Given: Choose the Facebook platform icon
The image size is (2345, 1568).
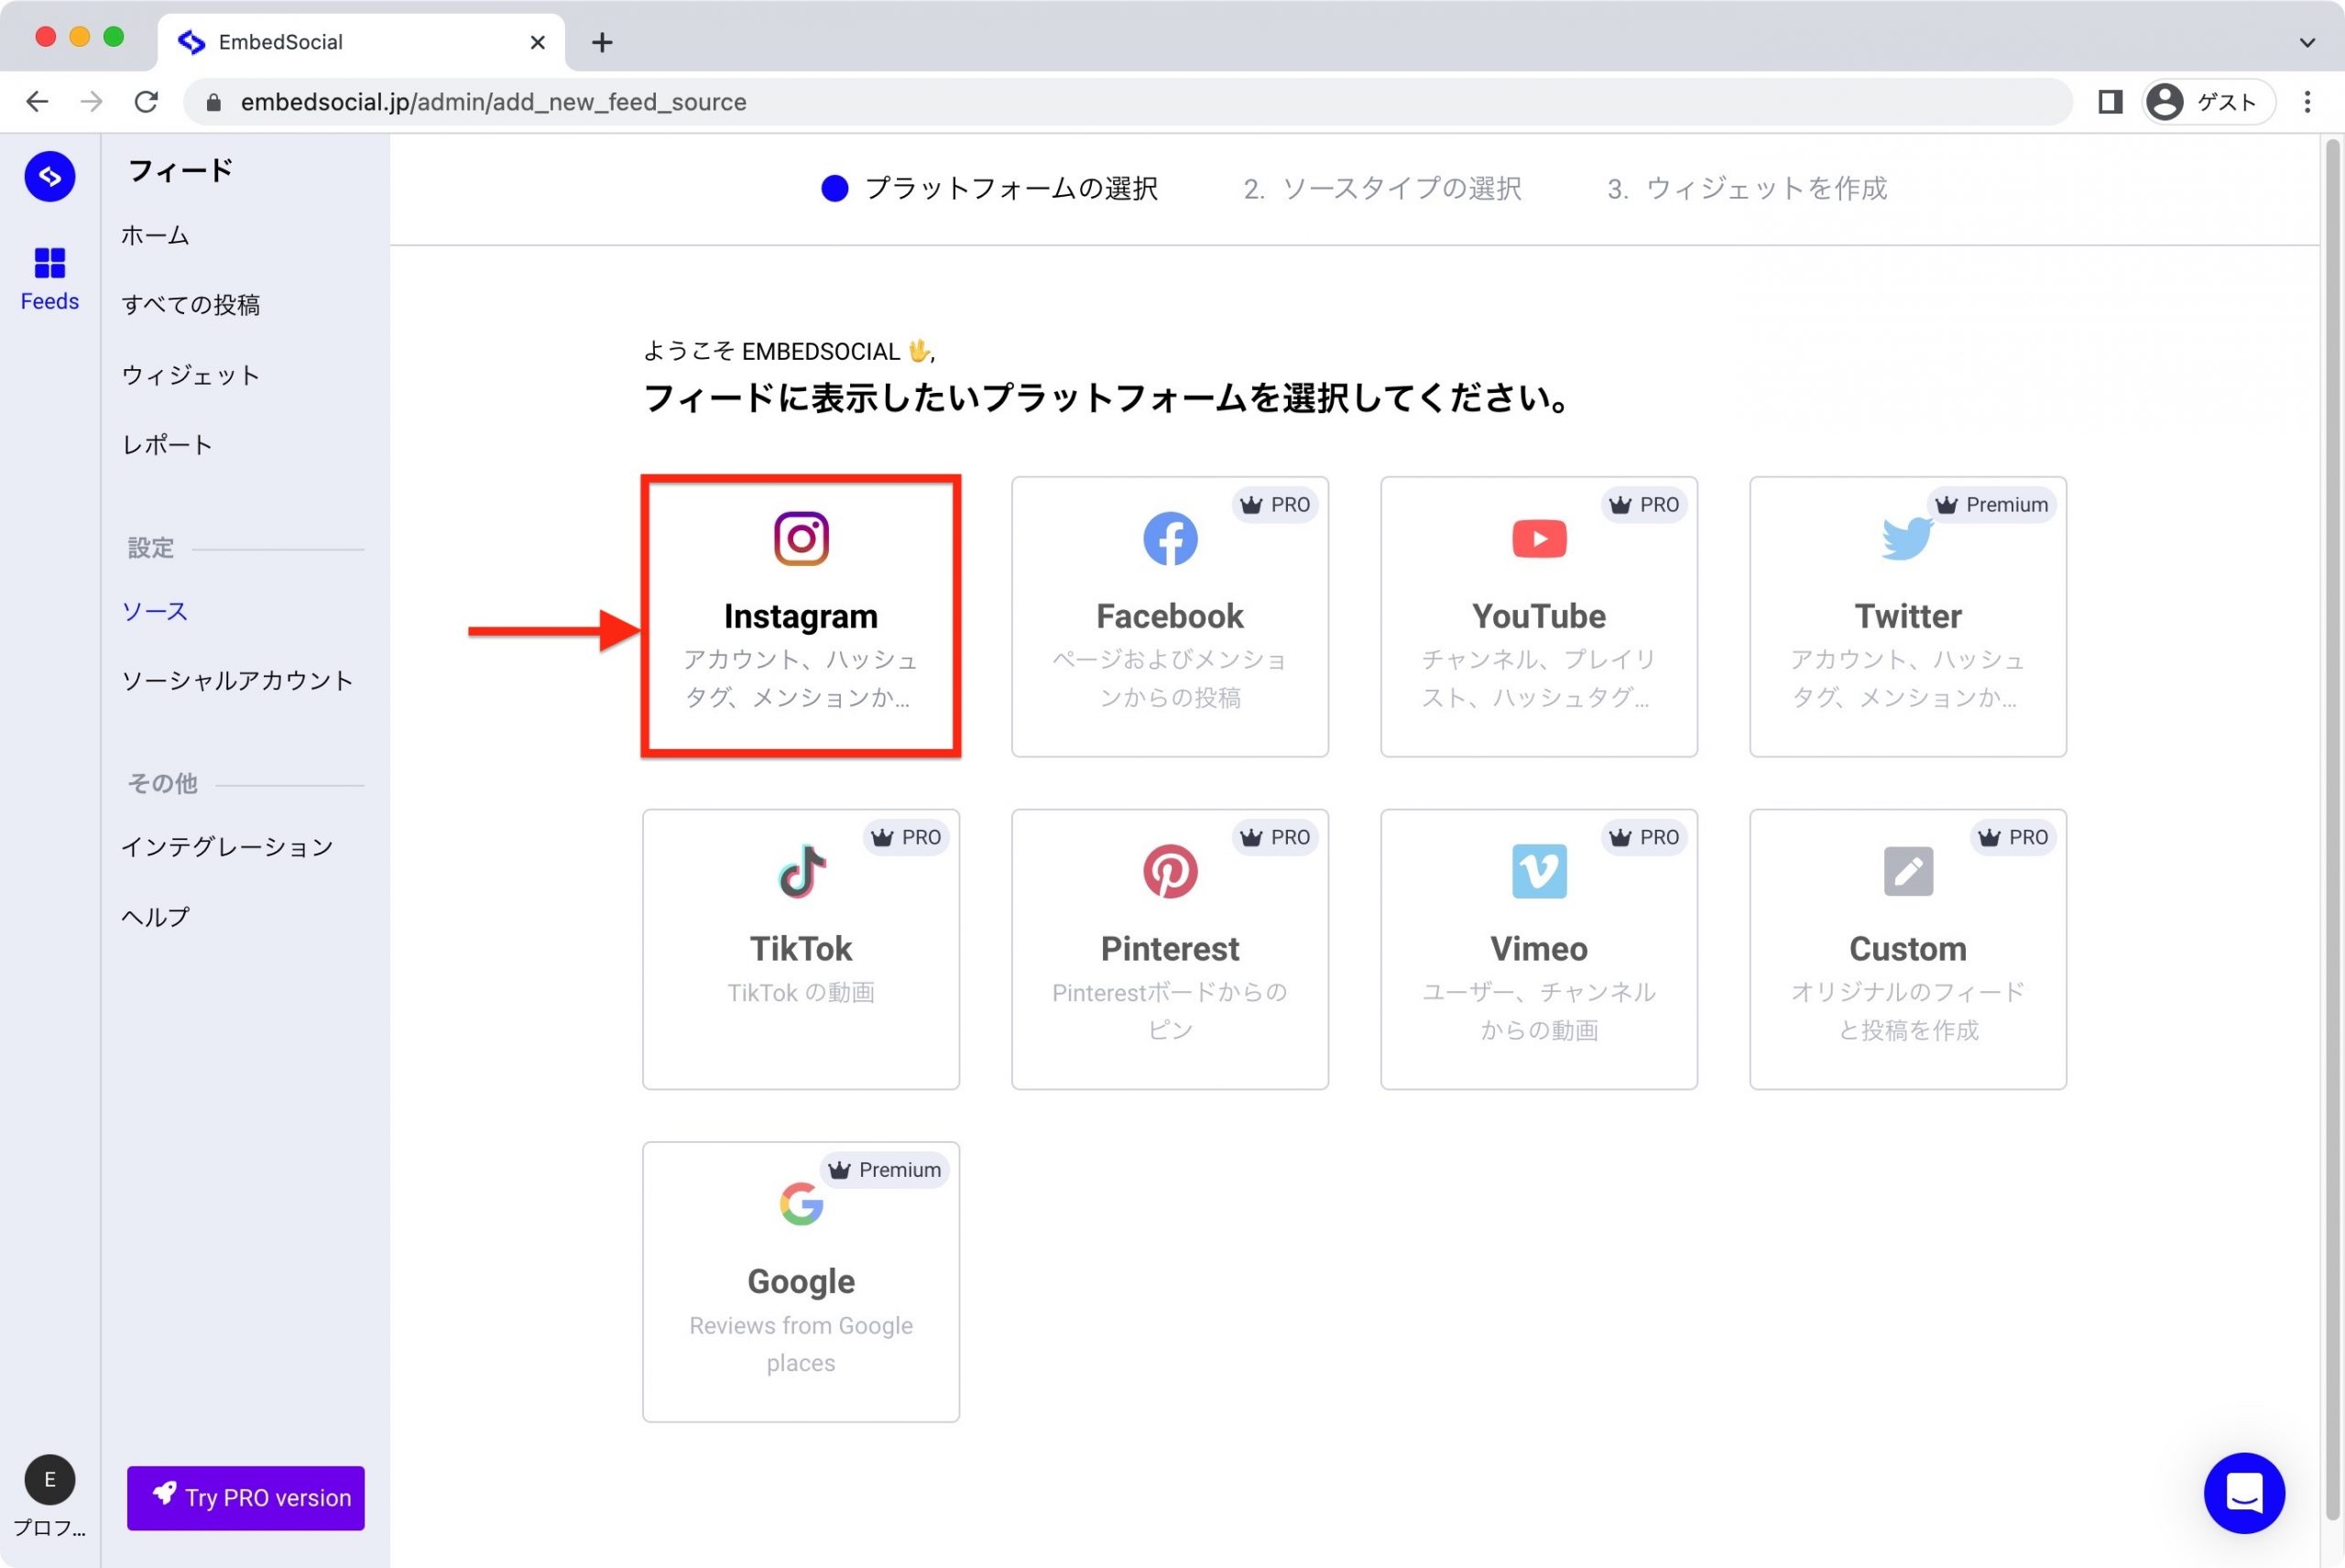Looking at the screenshot, I should (x=1170, y=539).
